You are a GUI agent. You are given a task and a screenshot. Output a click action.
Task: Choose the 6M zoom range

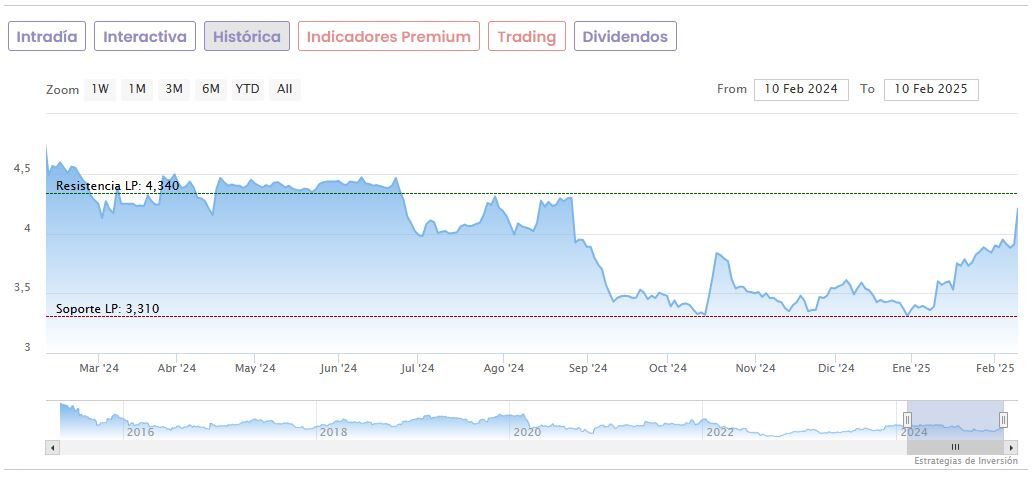[x=210, y=89]
